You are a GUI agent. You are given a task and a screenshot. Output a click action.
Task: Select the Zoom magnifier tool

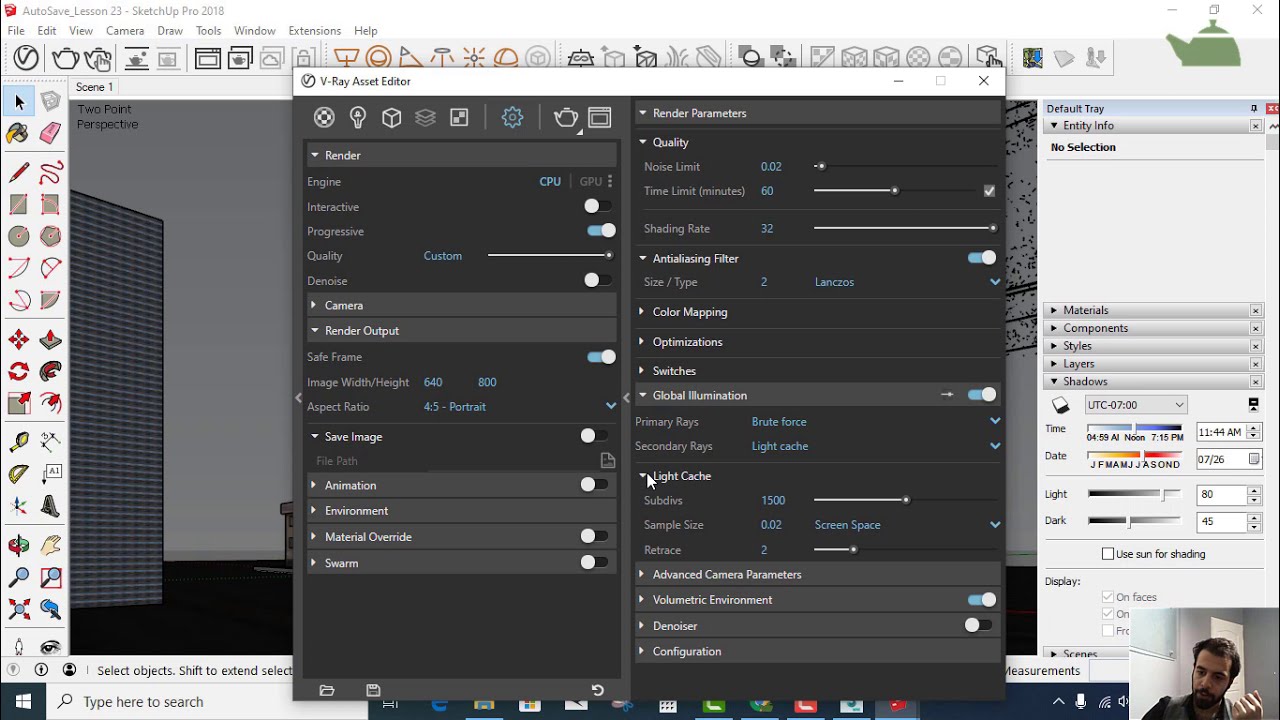18,577
